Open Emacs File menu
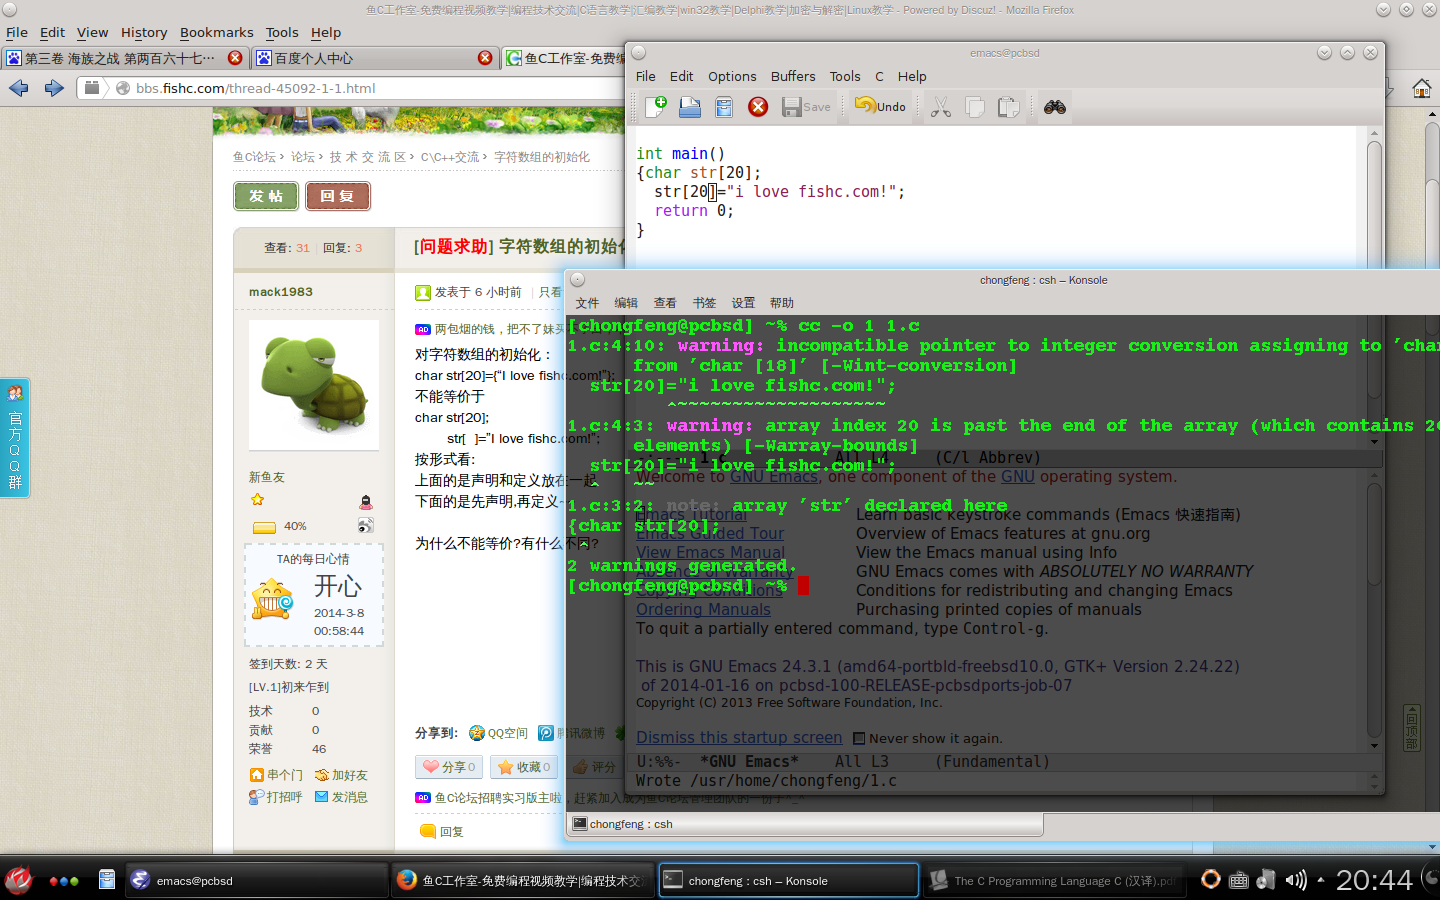Viewport: 1440px width, 900px height. [646, 76]
